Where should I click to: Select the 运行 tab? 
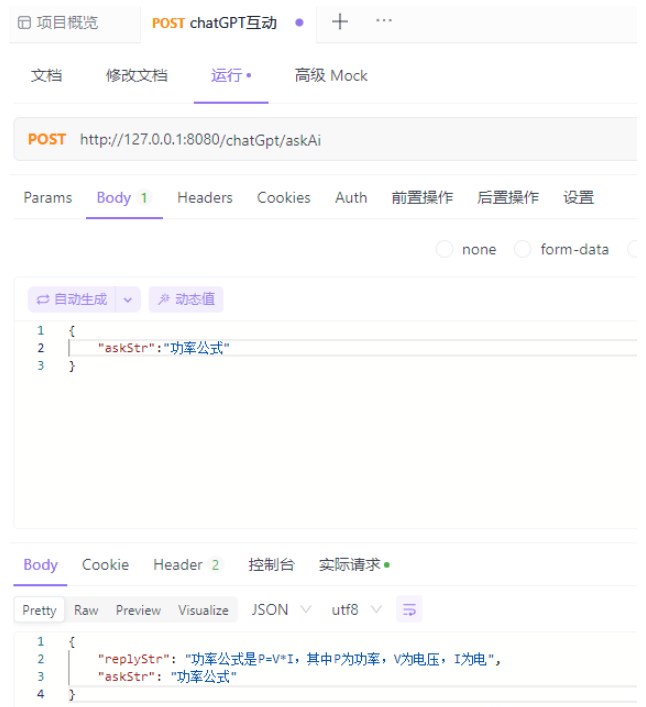[x=231, y=75]
